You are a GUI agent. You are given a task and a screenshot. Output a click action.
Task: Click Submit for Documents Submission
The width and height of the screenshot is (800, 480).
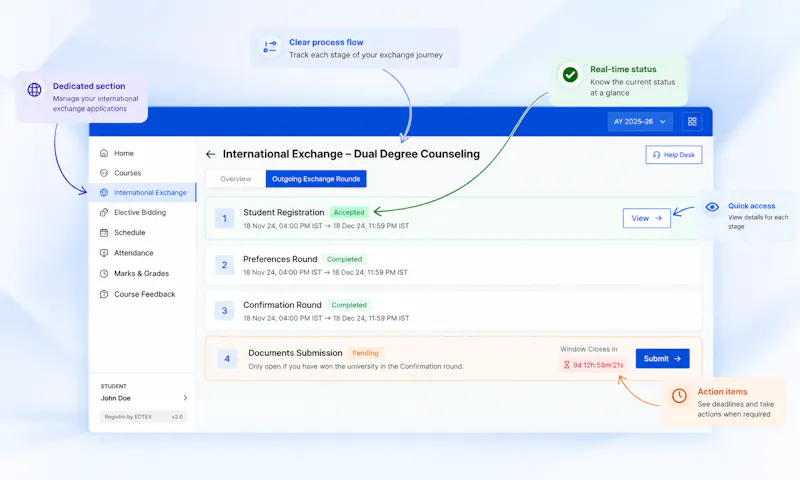point(662,359)
